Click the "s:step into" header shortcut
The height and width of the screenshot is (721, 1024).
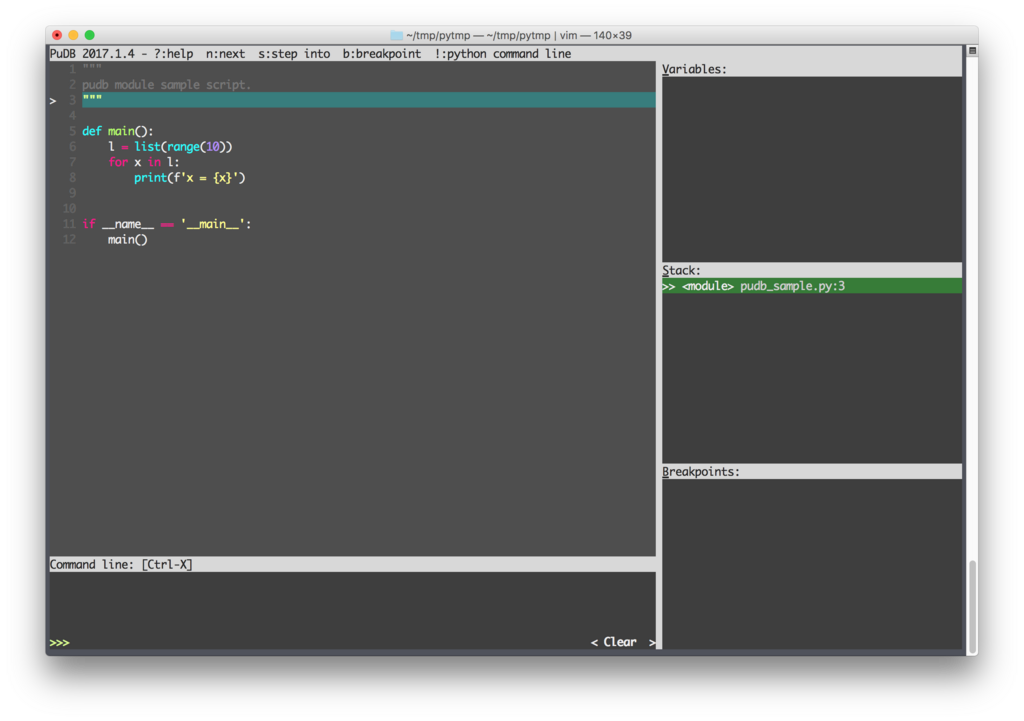coord(296,53)
